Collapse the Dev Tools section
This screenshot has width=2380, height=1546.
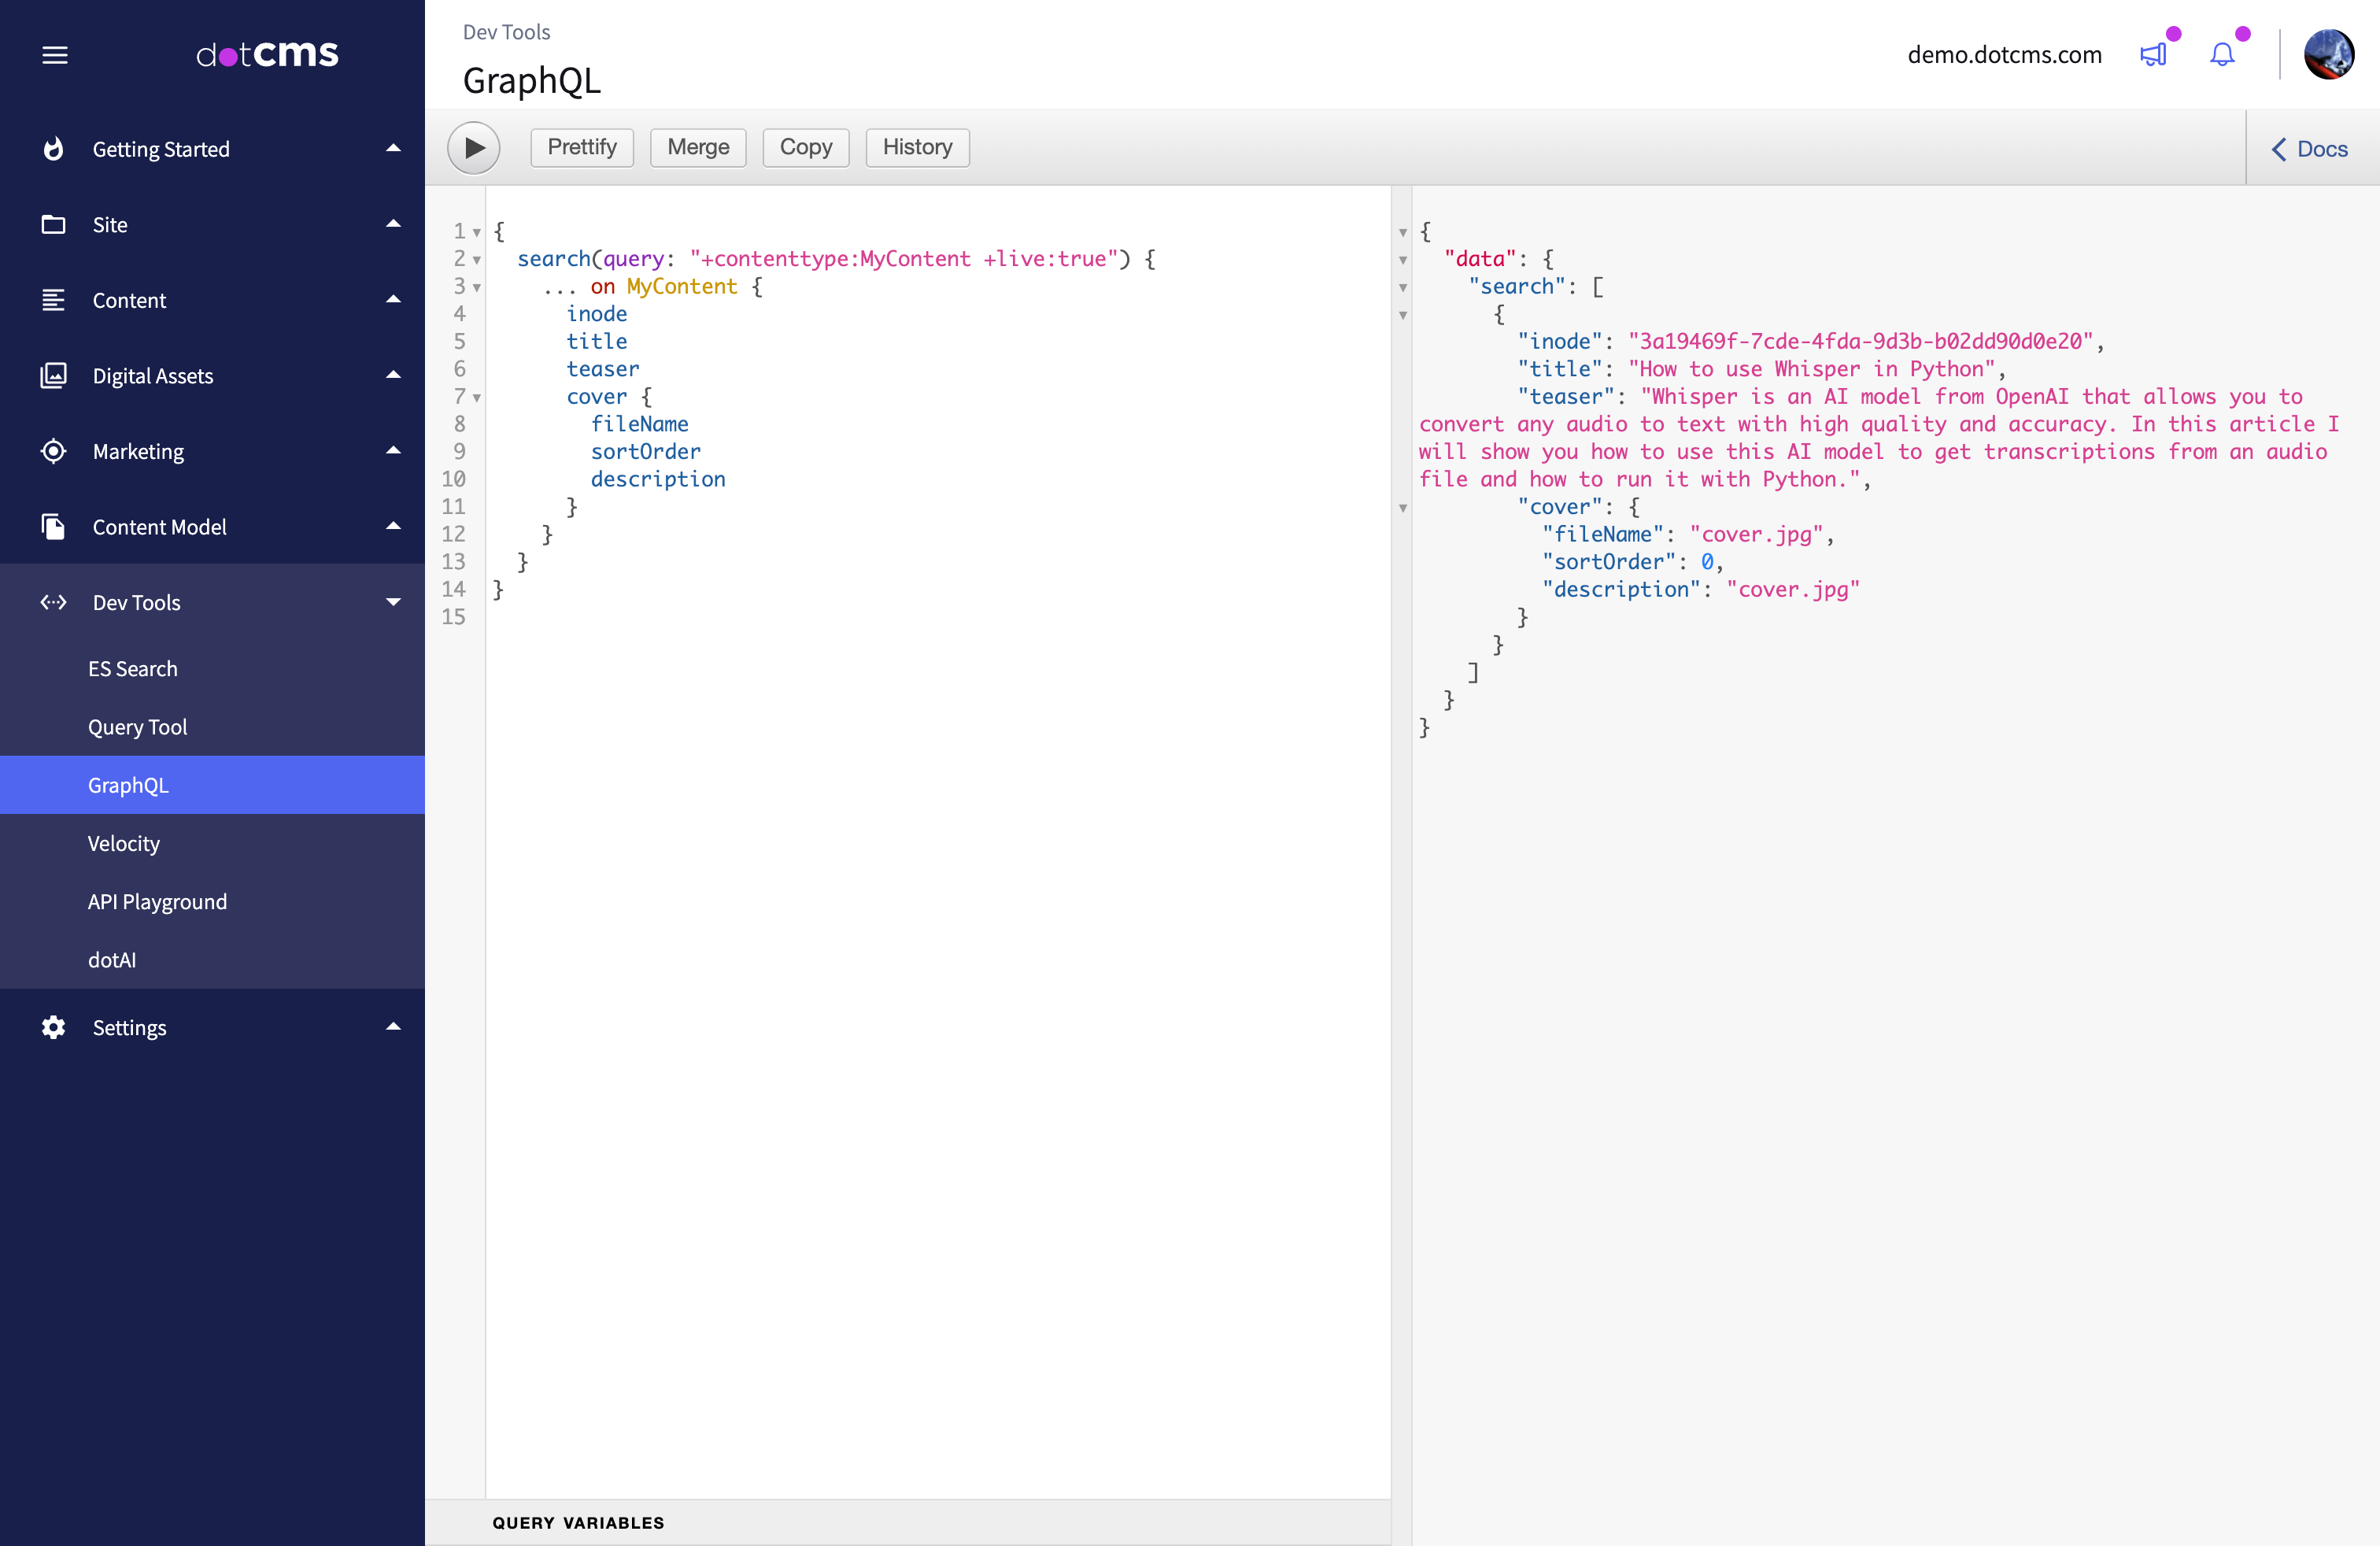pyautogui.click(x=394, y=602)
